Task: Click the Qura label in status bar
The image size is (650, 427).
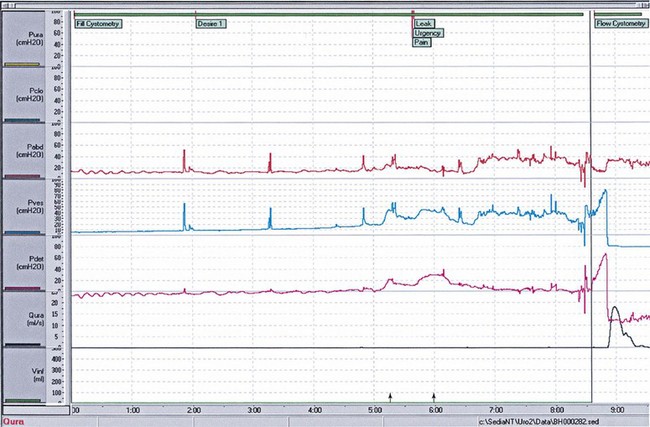Action: [x=12, y=421]
